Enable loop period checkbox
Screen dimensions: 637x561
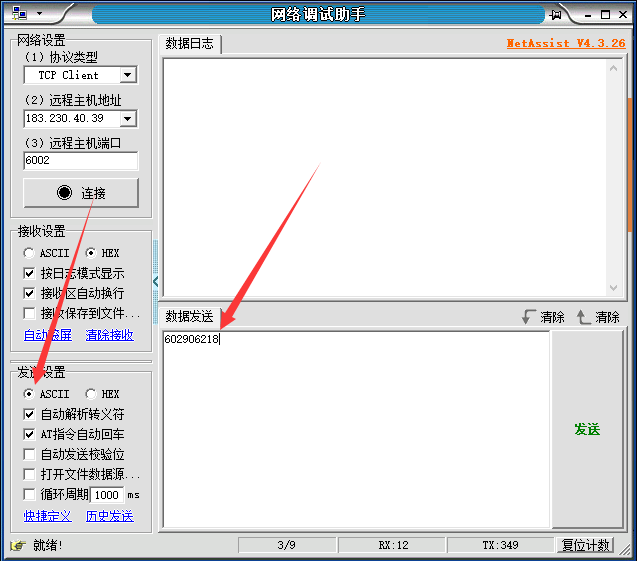point(29,494)
